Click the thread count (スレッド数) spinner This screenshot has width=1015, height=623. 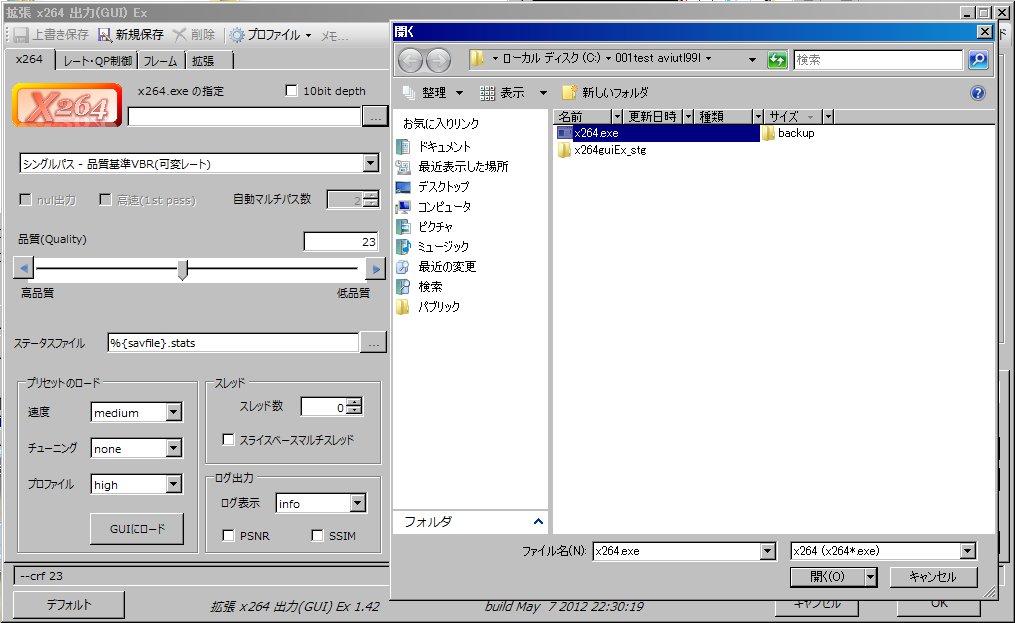354,407
